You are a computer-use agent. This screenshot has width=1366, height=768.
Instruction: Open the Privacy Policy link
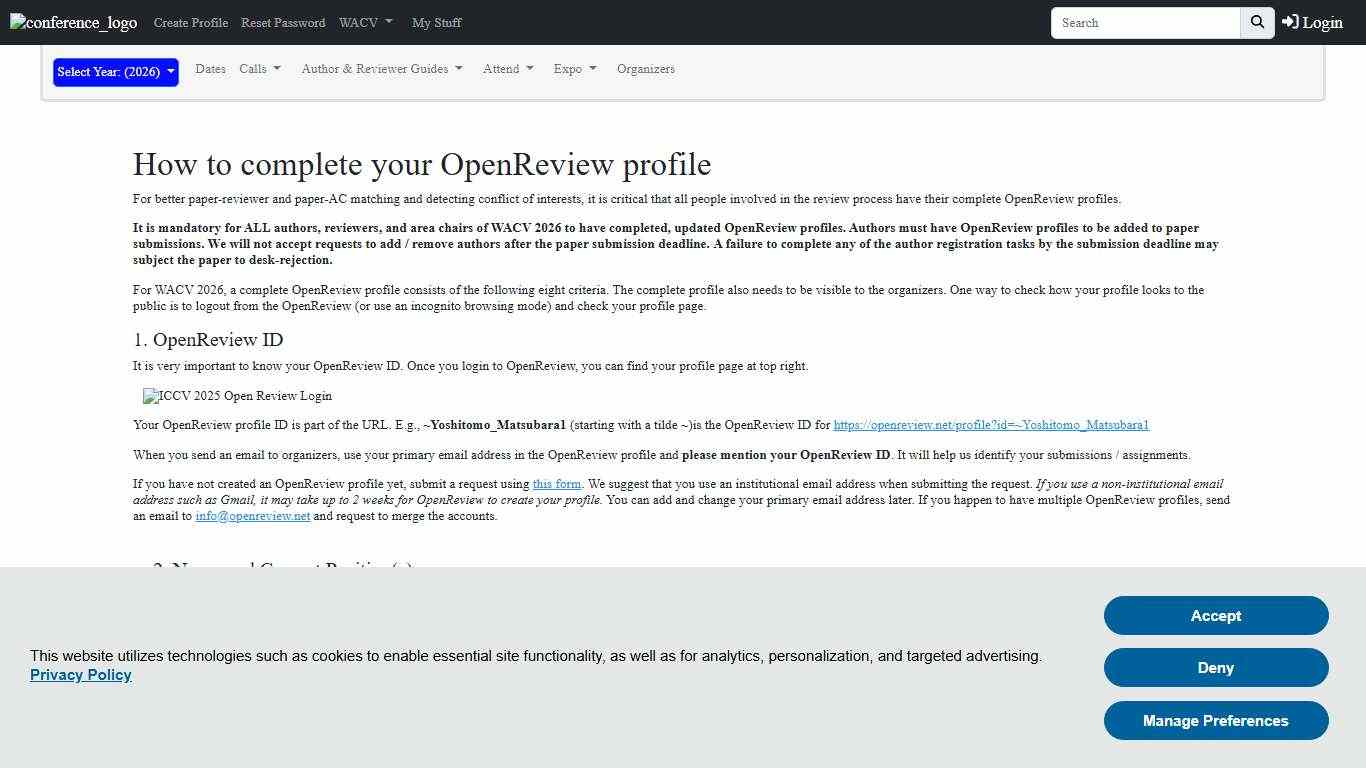[80, 675]
